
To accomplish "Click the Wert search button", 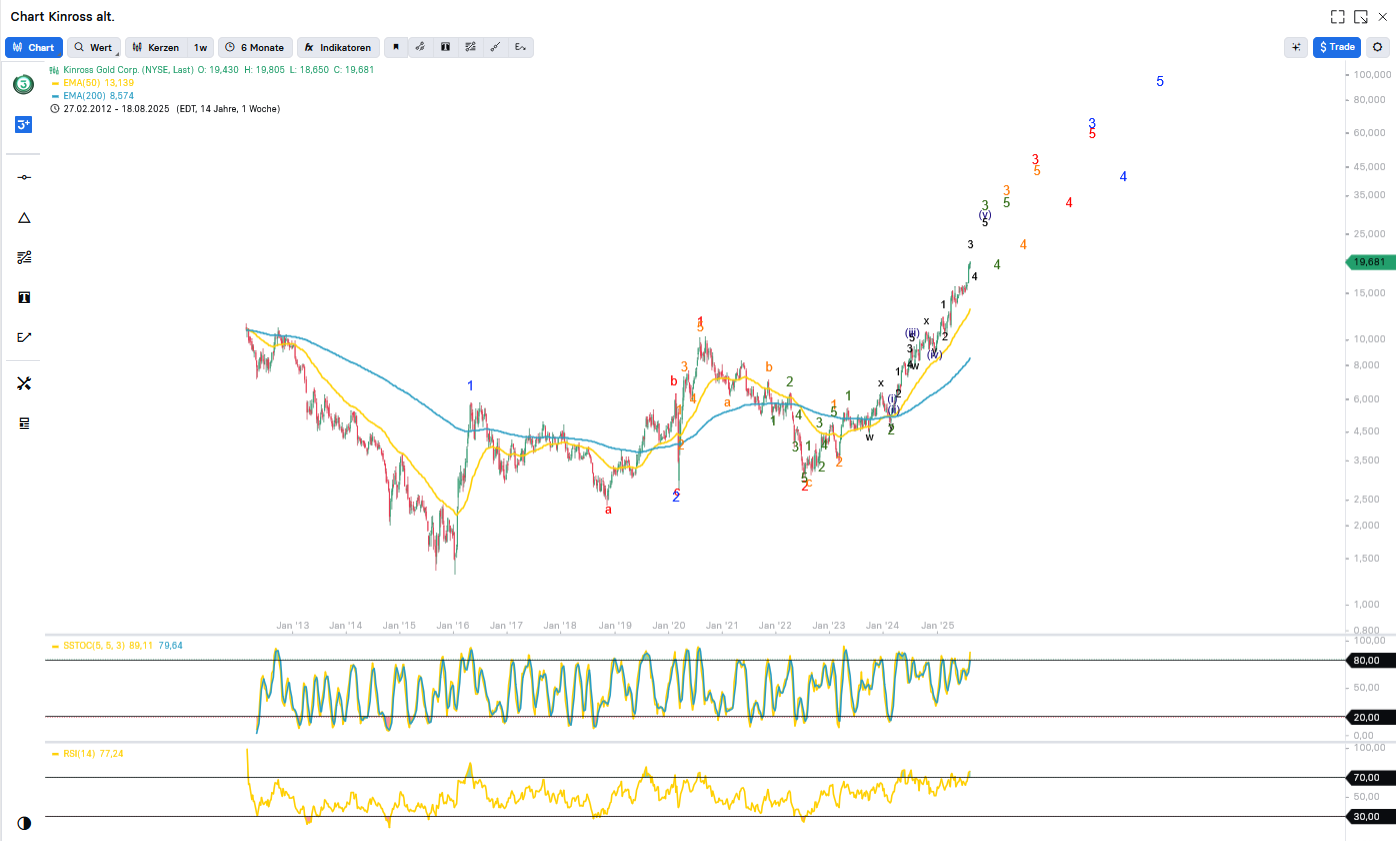I will (x=93, y=47).
